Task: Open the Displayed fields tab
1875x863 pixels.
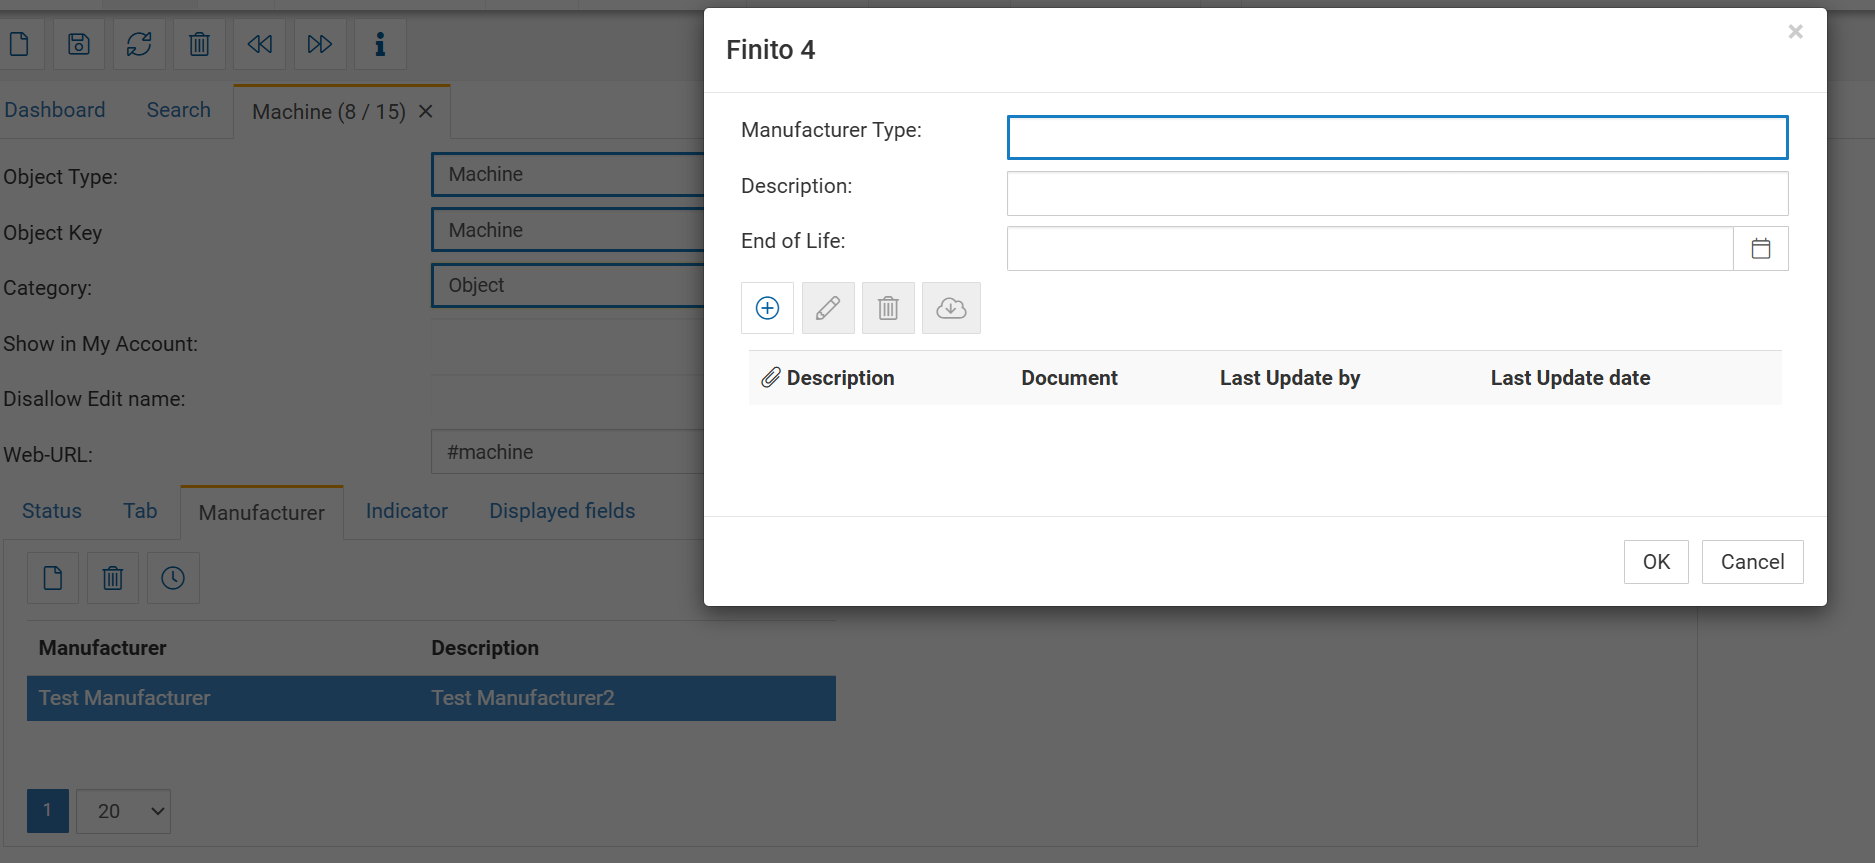Action: (562, 511)
